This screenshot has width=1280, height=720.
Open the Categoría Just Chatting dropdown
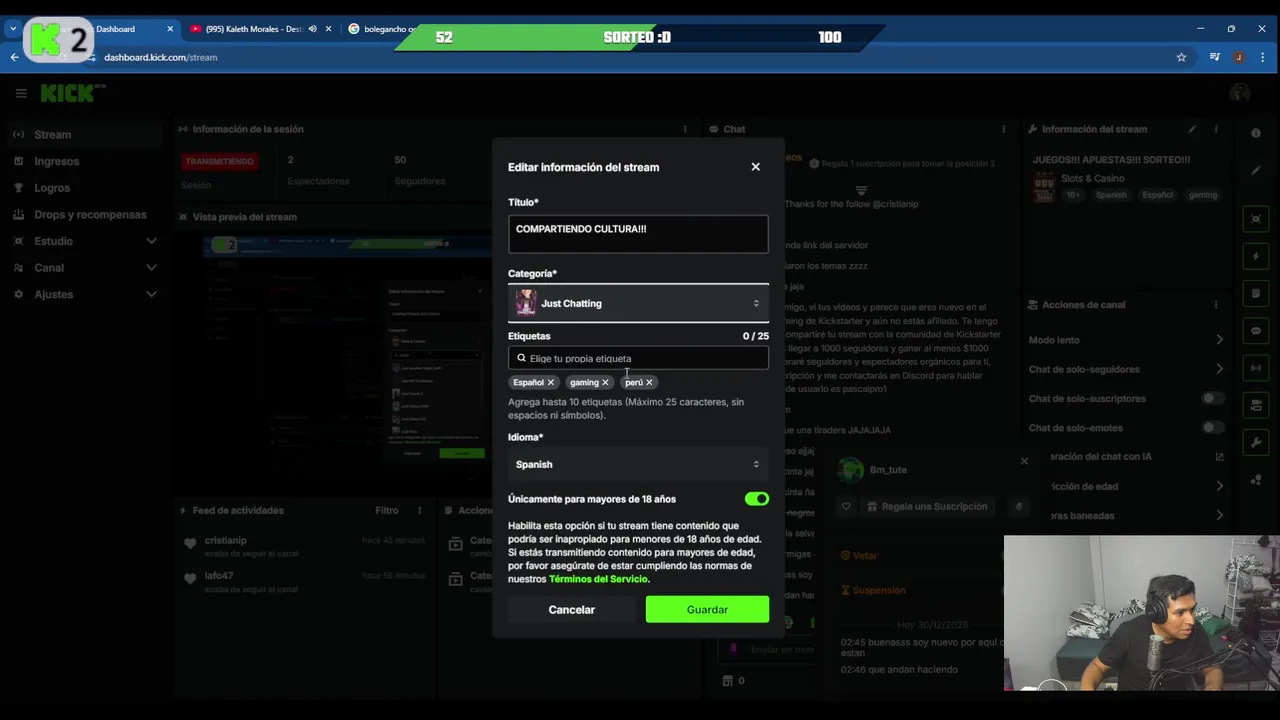tap(638, 303)
